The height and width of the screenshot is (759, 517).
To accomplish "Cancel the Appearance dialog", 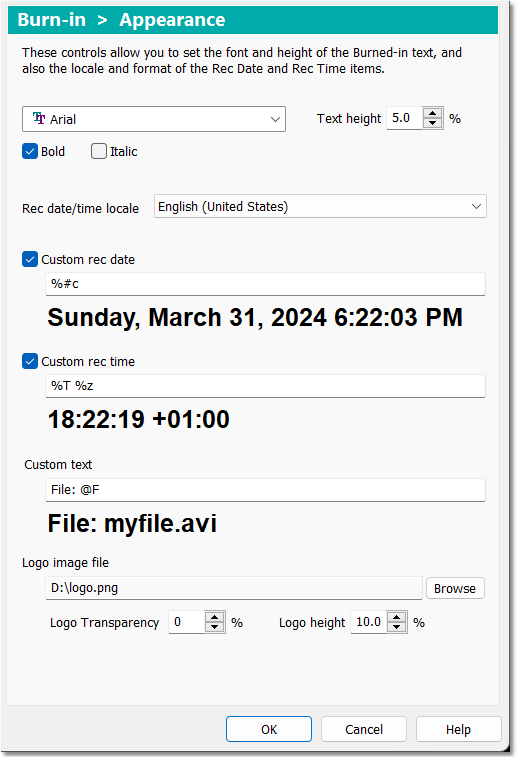I will [x=364, y=729].
